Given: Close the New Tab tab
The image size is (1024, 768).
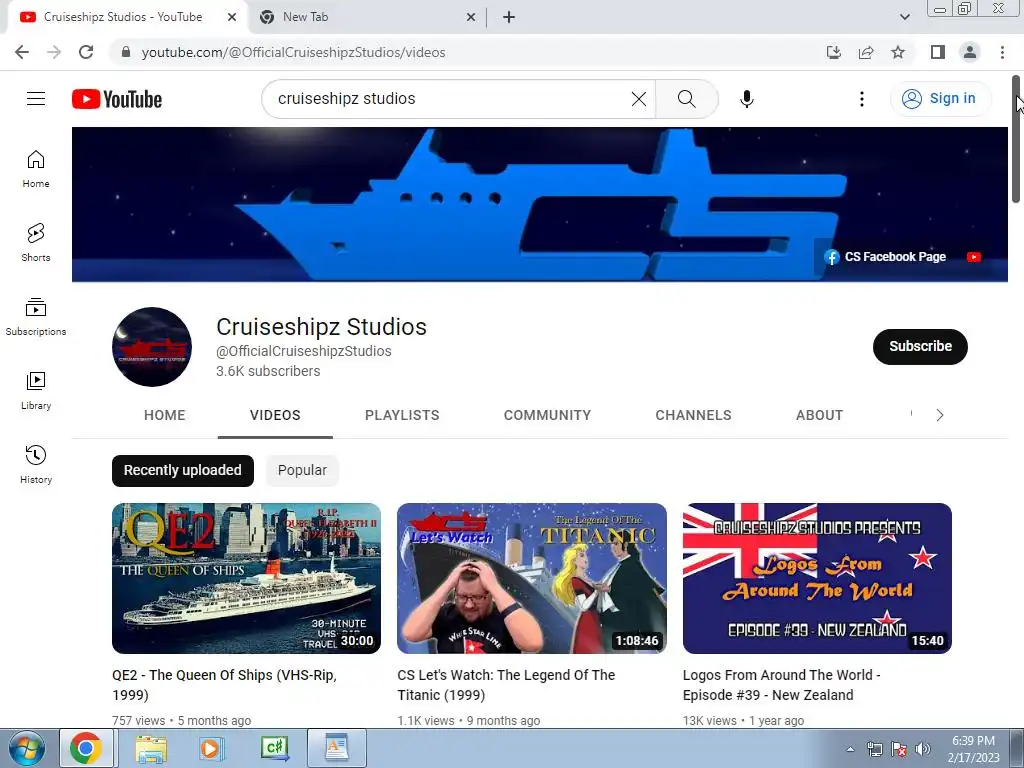Looking at the screenshot, I should (x=471, y=17).
